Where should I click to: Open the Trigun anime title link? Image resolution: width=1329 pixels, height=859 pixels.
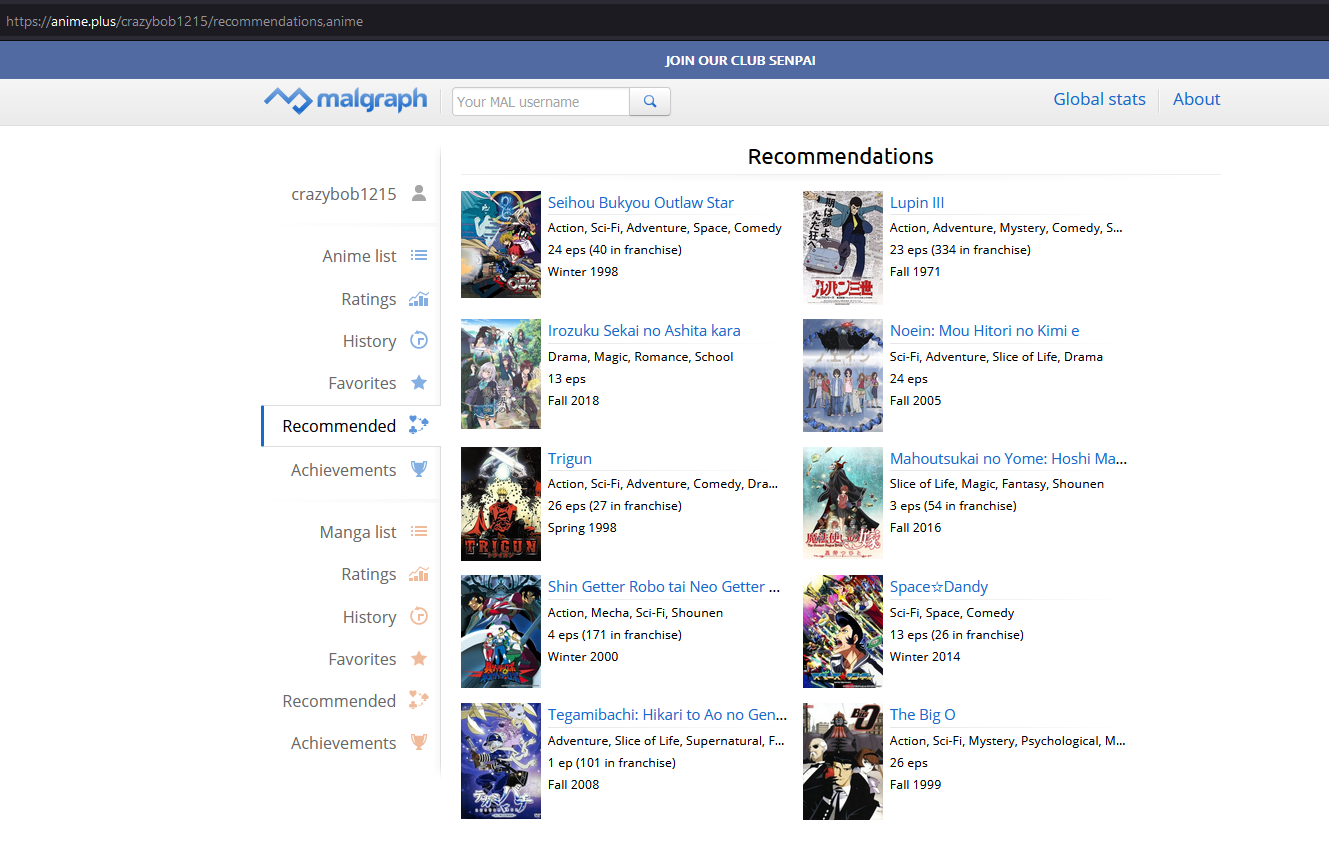570,459
